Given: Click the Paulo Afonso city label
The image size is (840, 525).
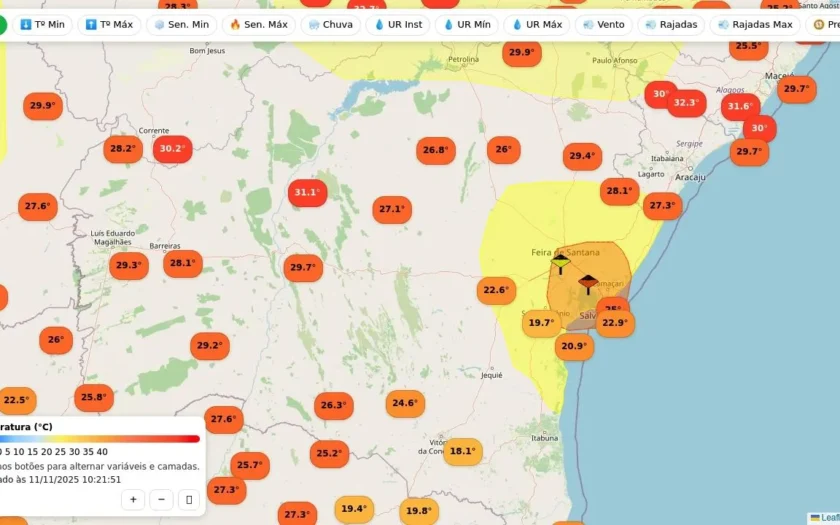Looking at the screenshot, I should pos(615,61).
